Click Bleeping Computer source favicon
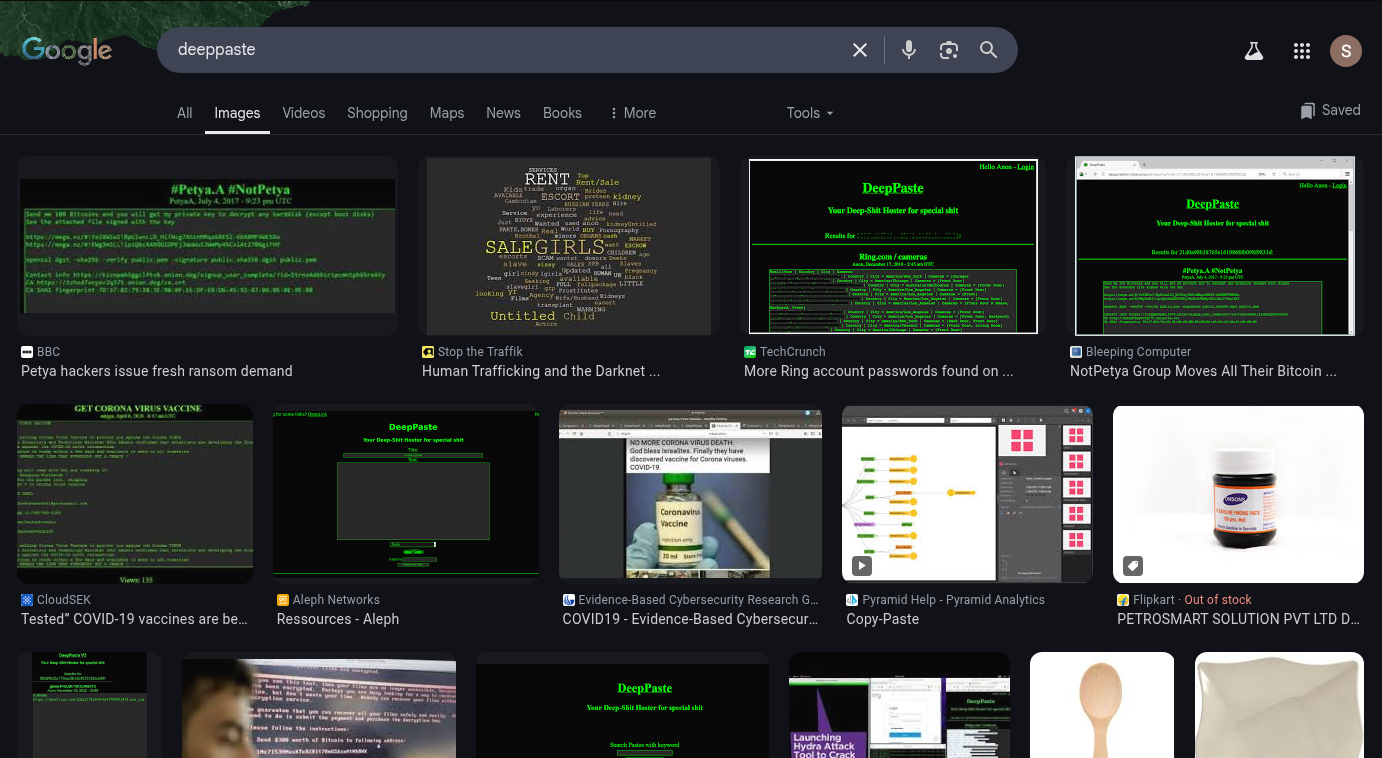This screenshot has width=1382, height=758. tap(1076, 352)
